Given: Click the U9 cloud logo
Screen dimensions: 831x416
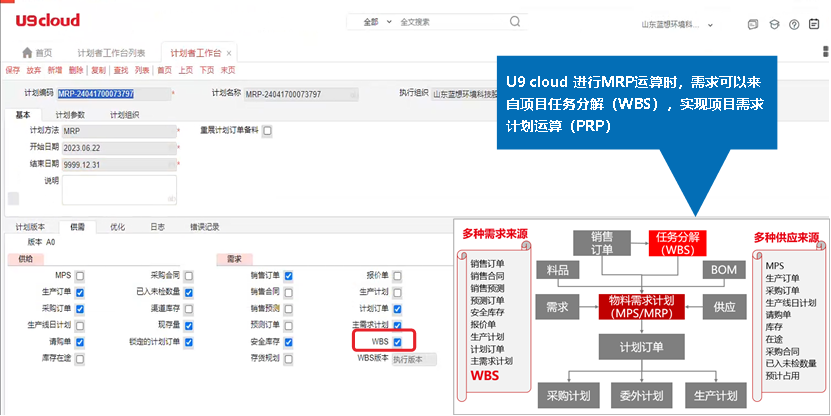Looking at the screenshot, I should tap(47, 21).
